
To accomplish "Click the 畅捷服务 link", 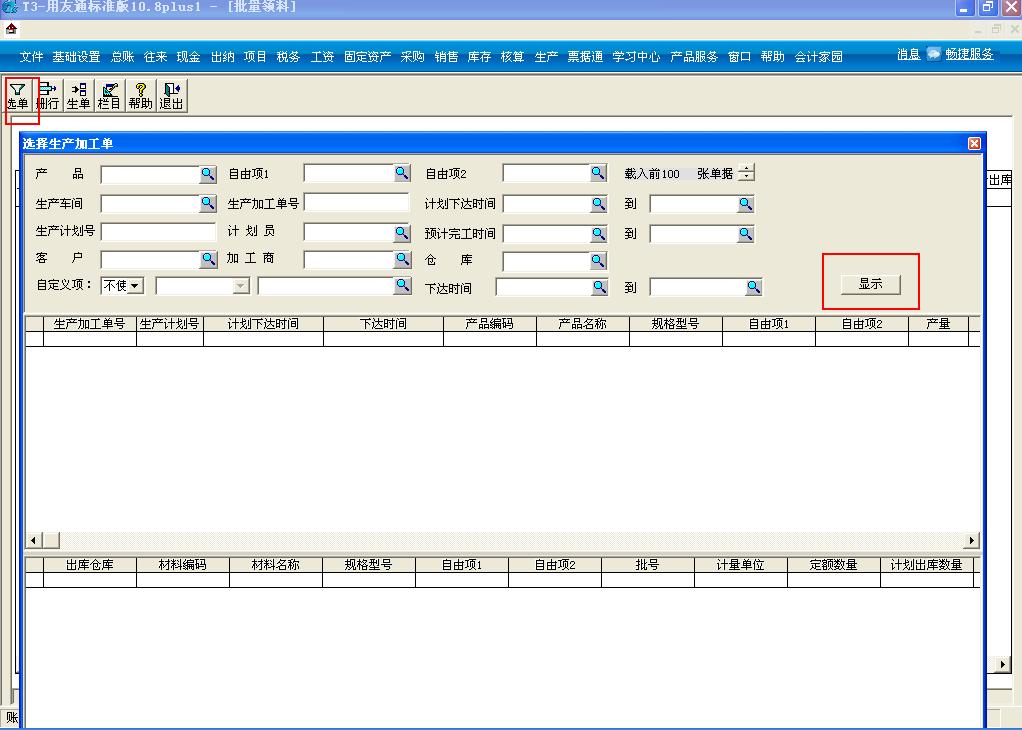I will [968, 54].
